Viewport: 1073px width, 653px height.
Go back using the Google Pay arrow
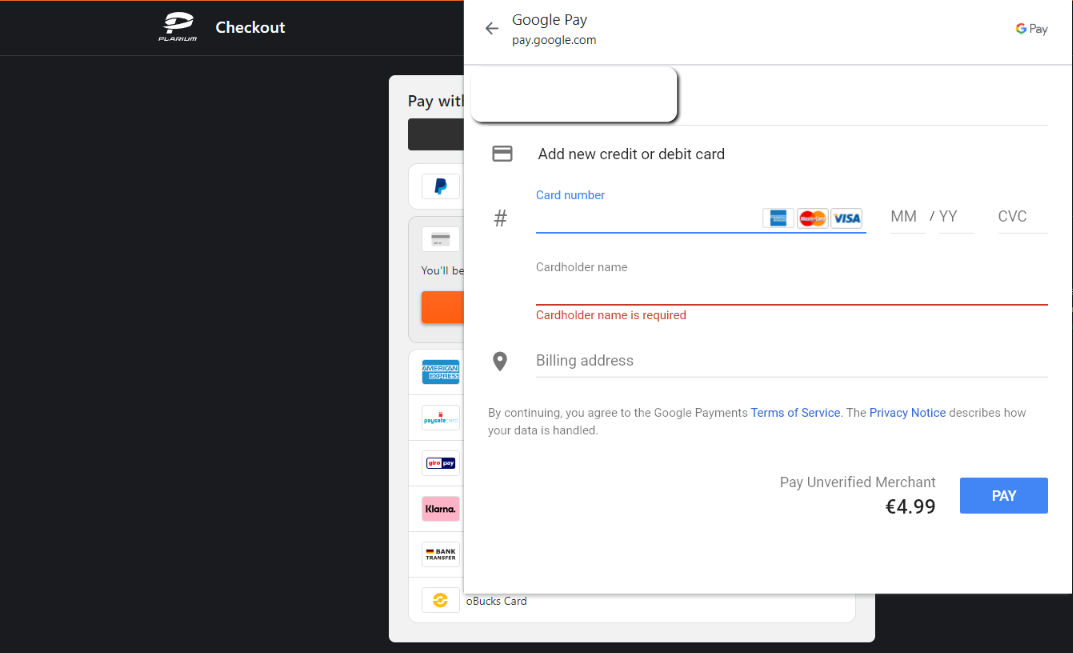[491, 29]
